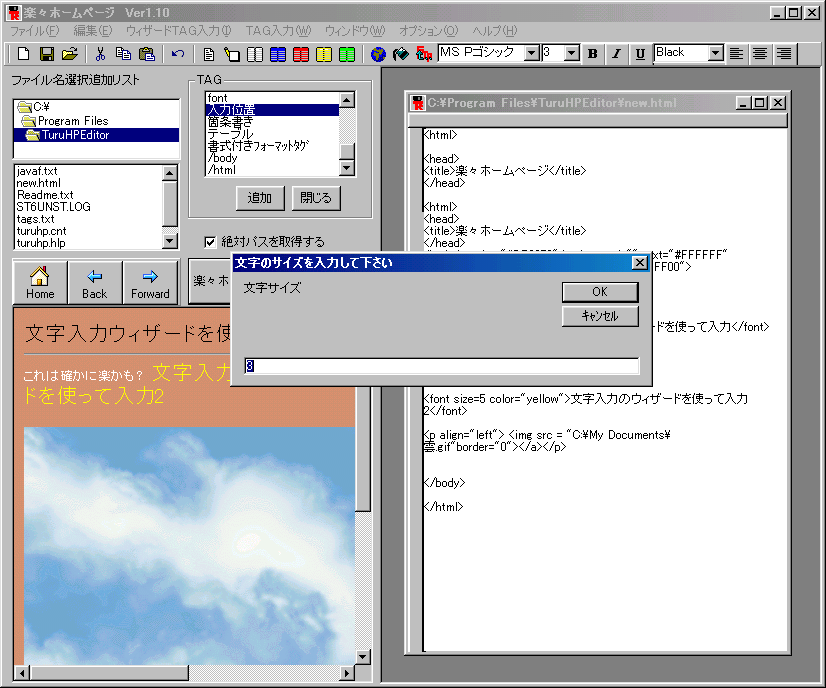Click the text document page icon in toolbar
The image size is (826, 688).
[x=209, y=54]
